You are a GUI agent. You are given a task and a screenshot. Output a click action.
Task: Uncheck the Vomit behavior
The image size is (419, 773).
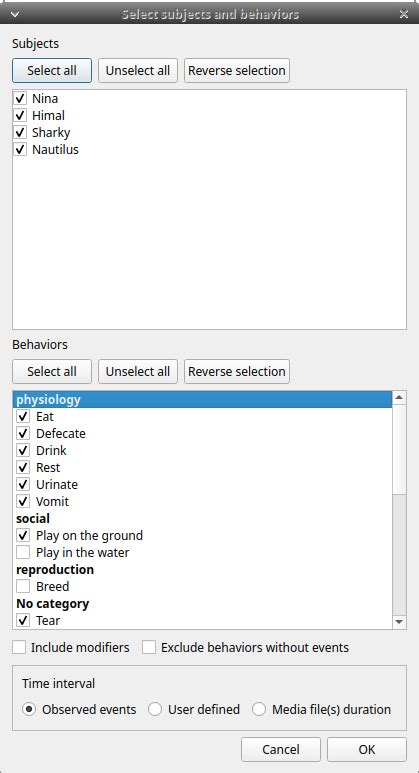click(23, 501)
